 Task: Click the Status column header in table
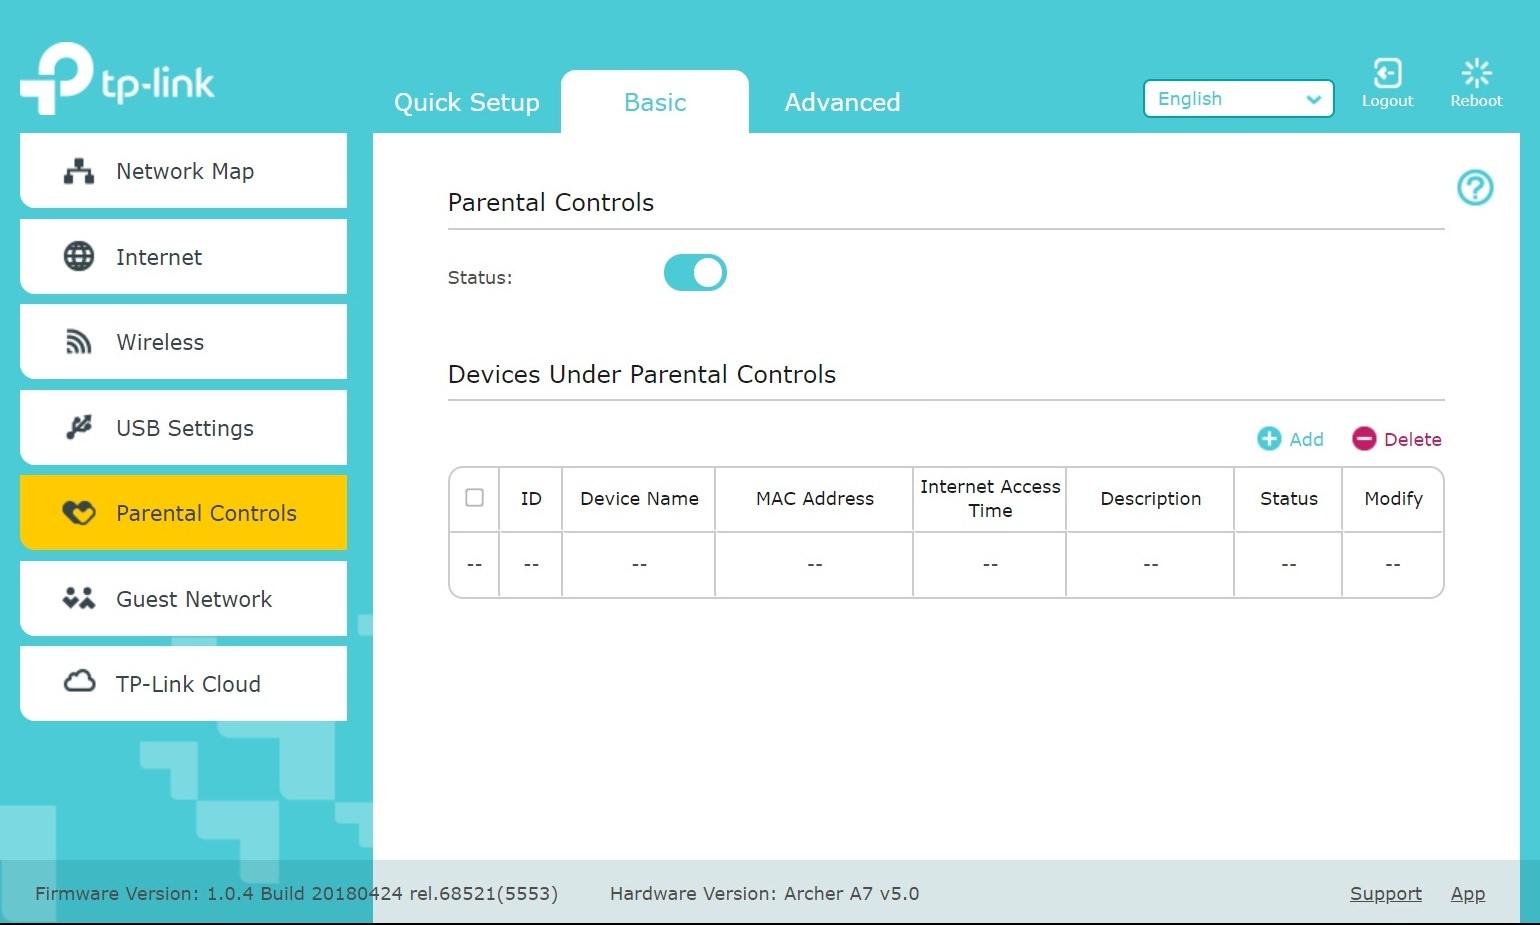1288,498
